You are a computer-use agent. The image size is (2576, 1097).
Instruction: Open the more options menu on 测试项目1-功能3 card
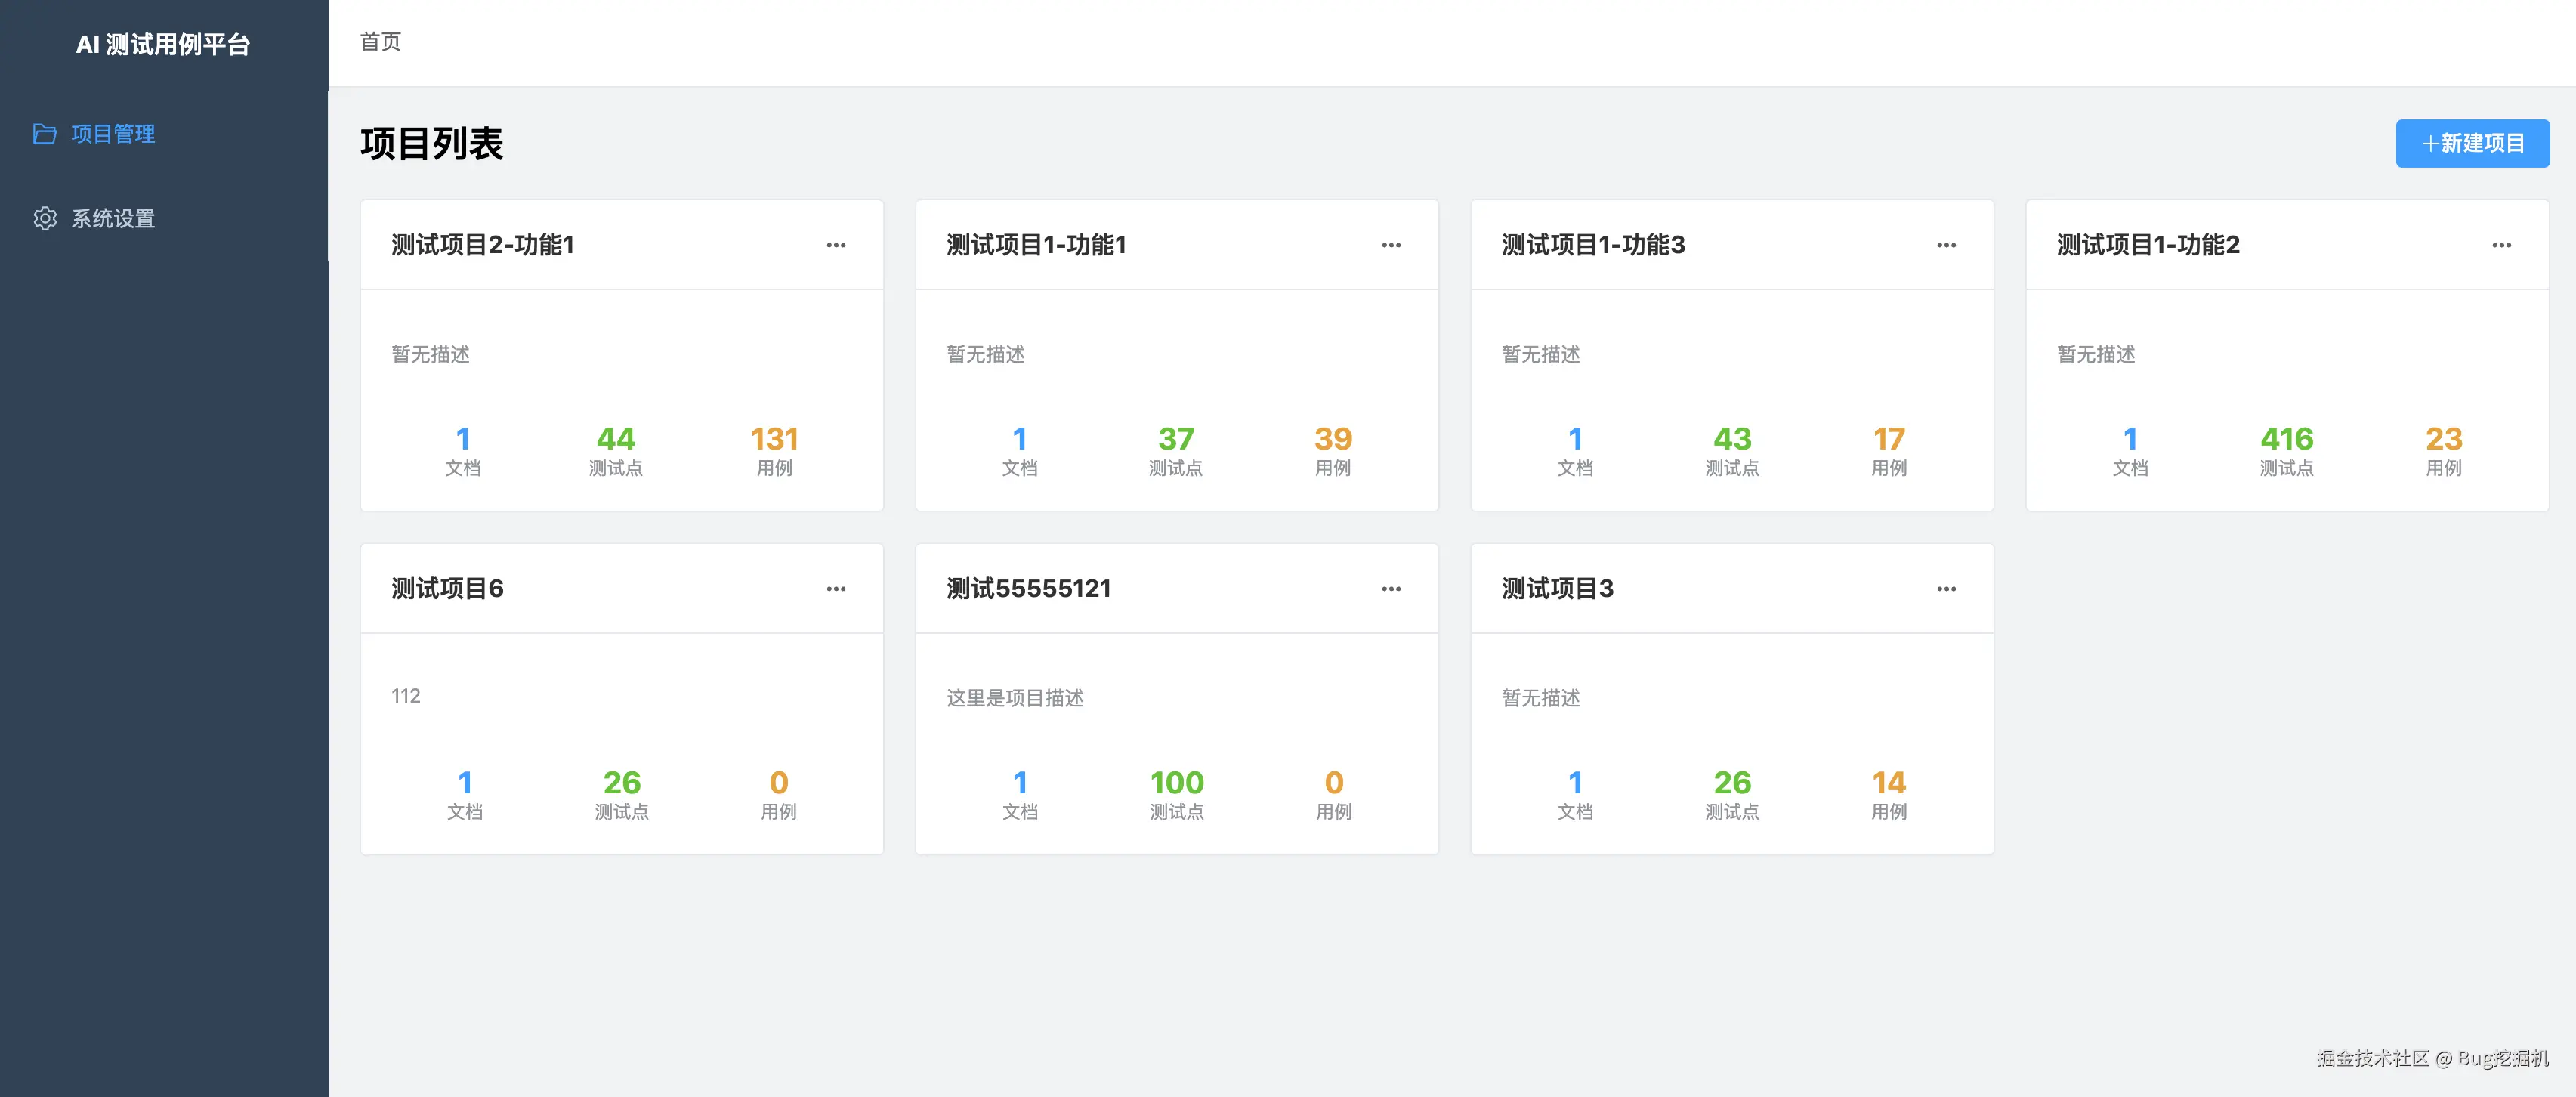coord(1947,245)
